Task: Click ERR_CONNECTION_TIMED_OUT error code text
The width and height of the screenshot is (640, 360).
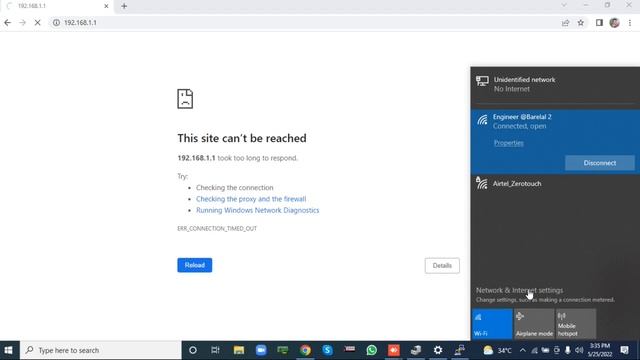Action: (x=217, y=229)
